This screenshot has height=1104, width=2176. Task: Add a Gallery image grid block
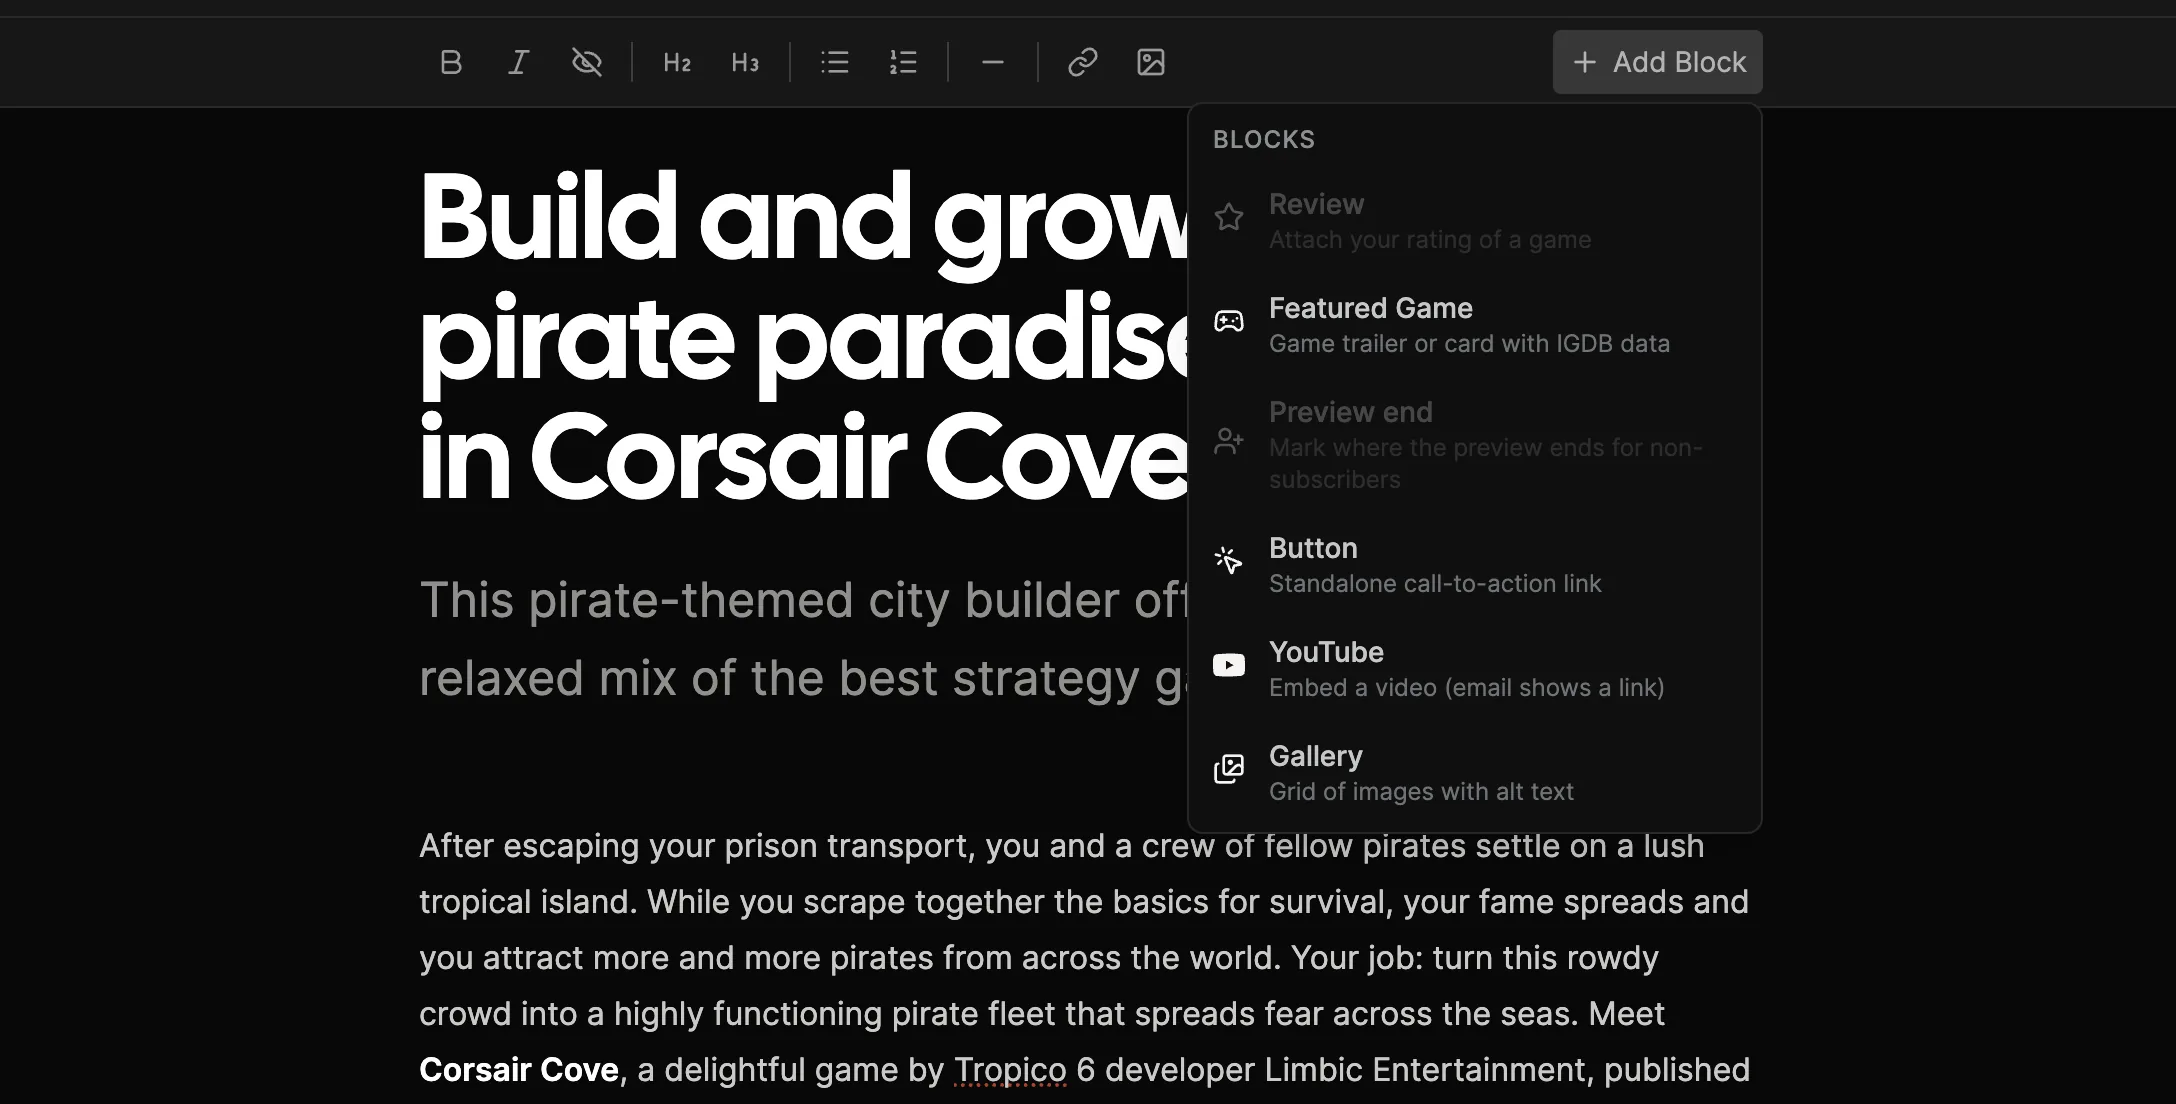pyautogui.click(x=1474, y=773)
